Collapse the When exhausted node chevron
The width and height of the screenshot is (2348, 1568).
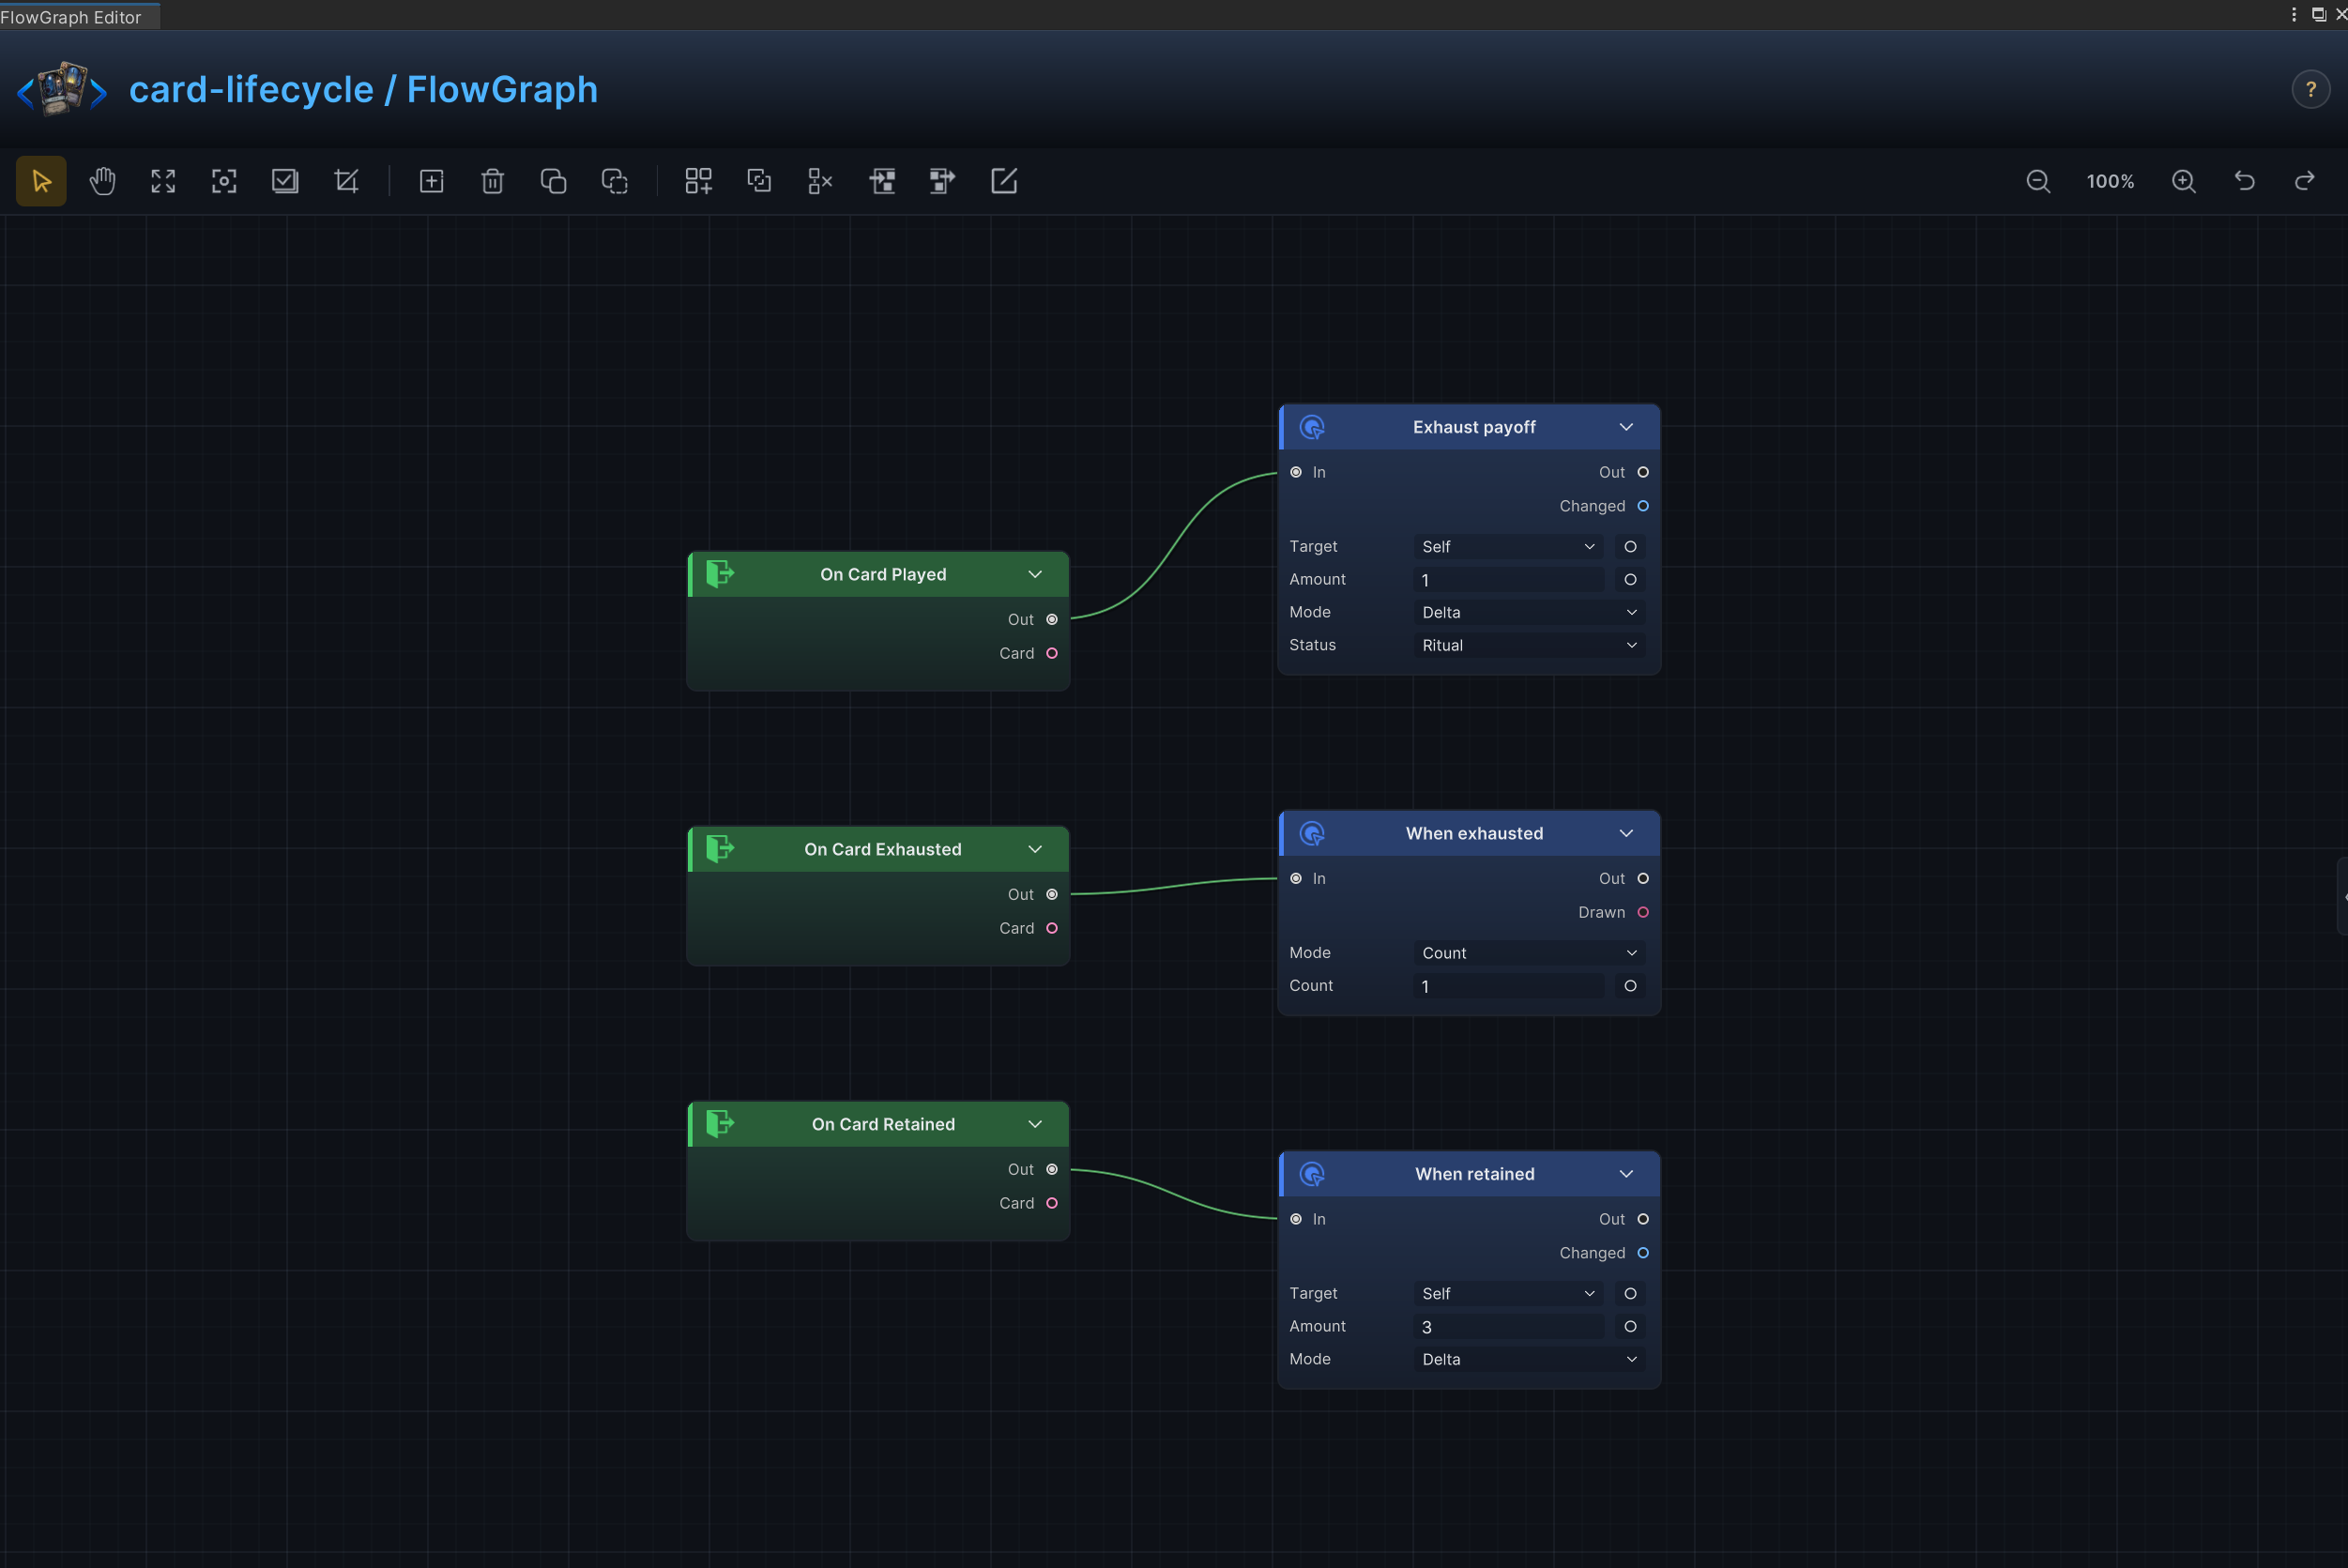[x=1626, y=833]
